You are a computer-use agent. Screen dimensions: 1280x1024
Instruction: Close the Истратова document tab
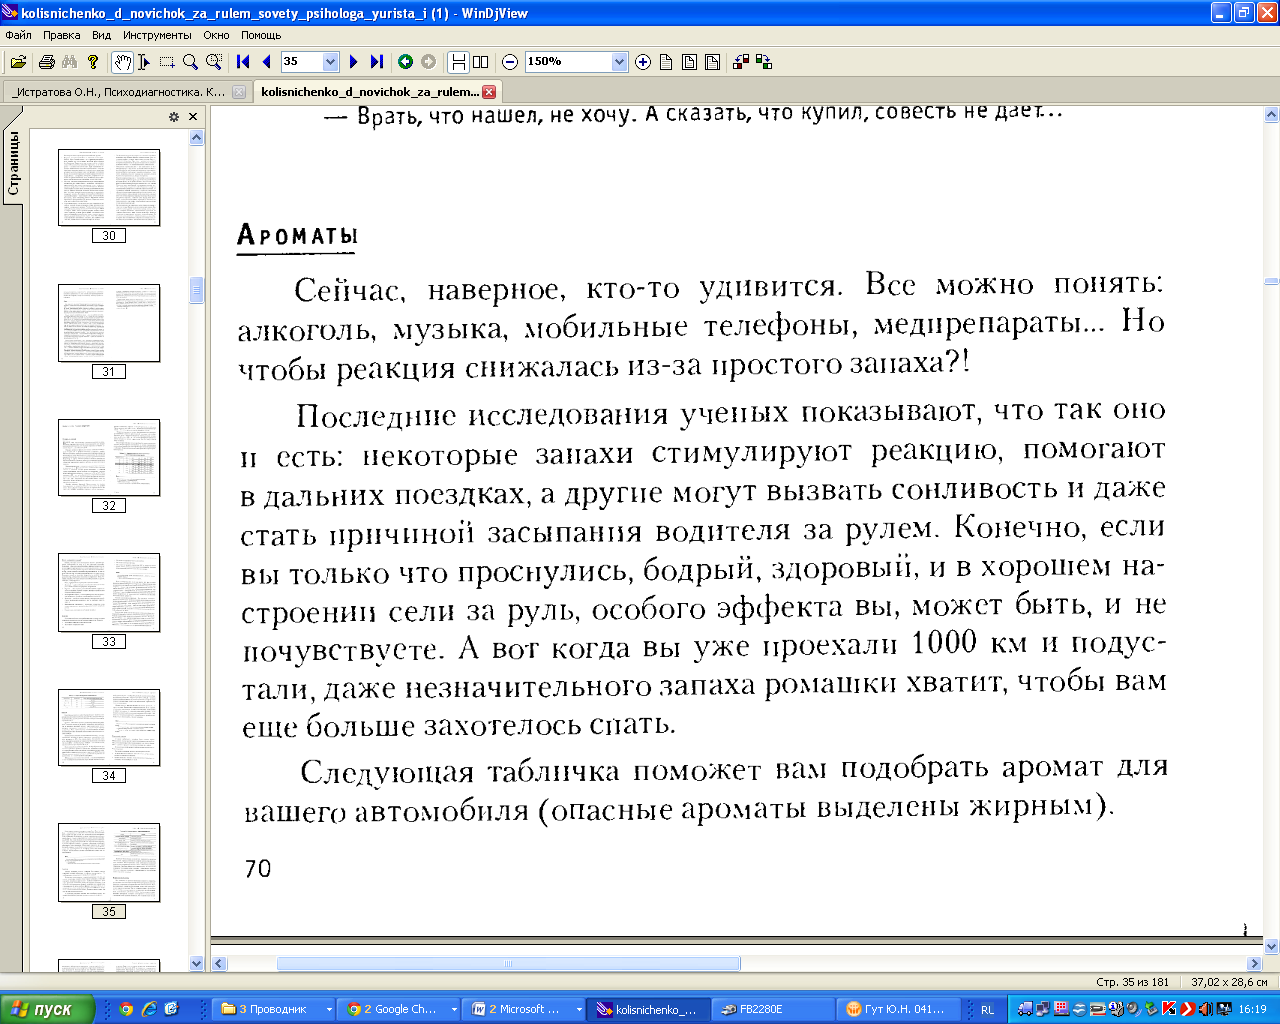click(238, 92)
